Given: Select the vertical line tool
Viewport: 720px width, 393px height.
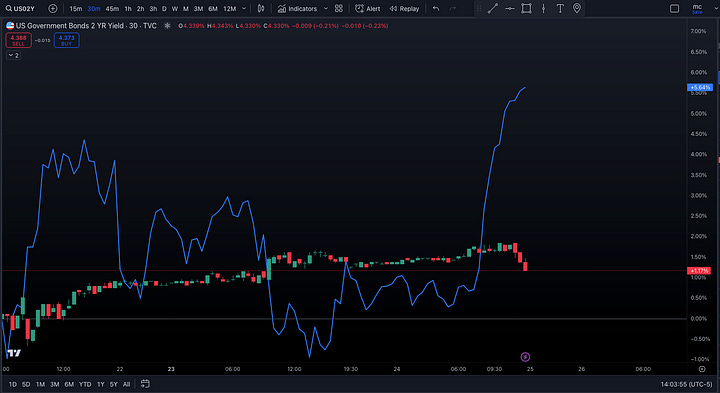Looking at the screenshot, I should coord(543,8).
